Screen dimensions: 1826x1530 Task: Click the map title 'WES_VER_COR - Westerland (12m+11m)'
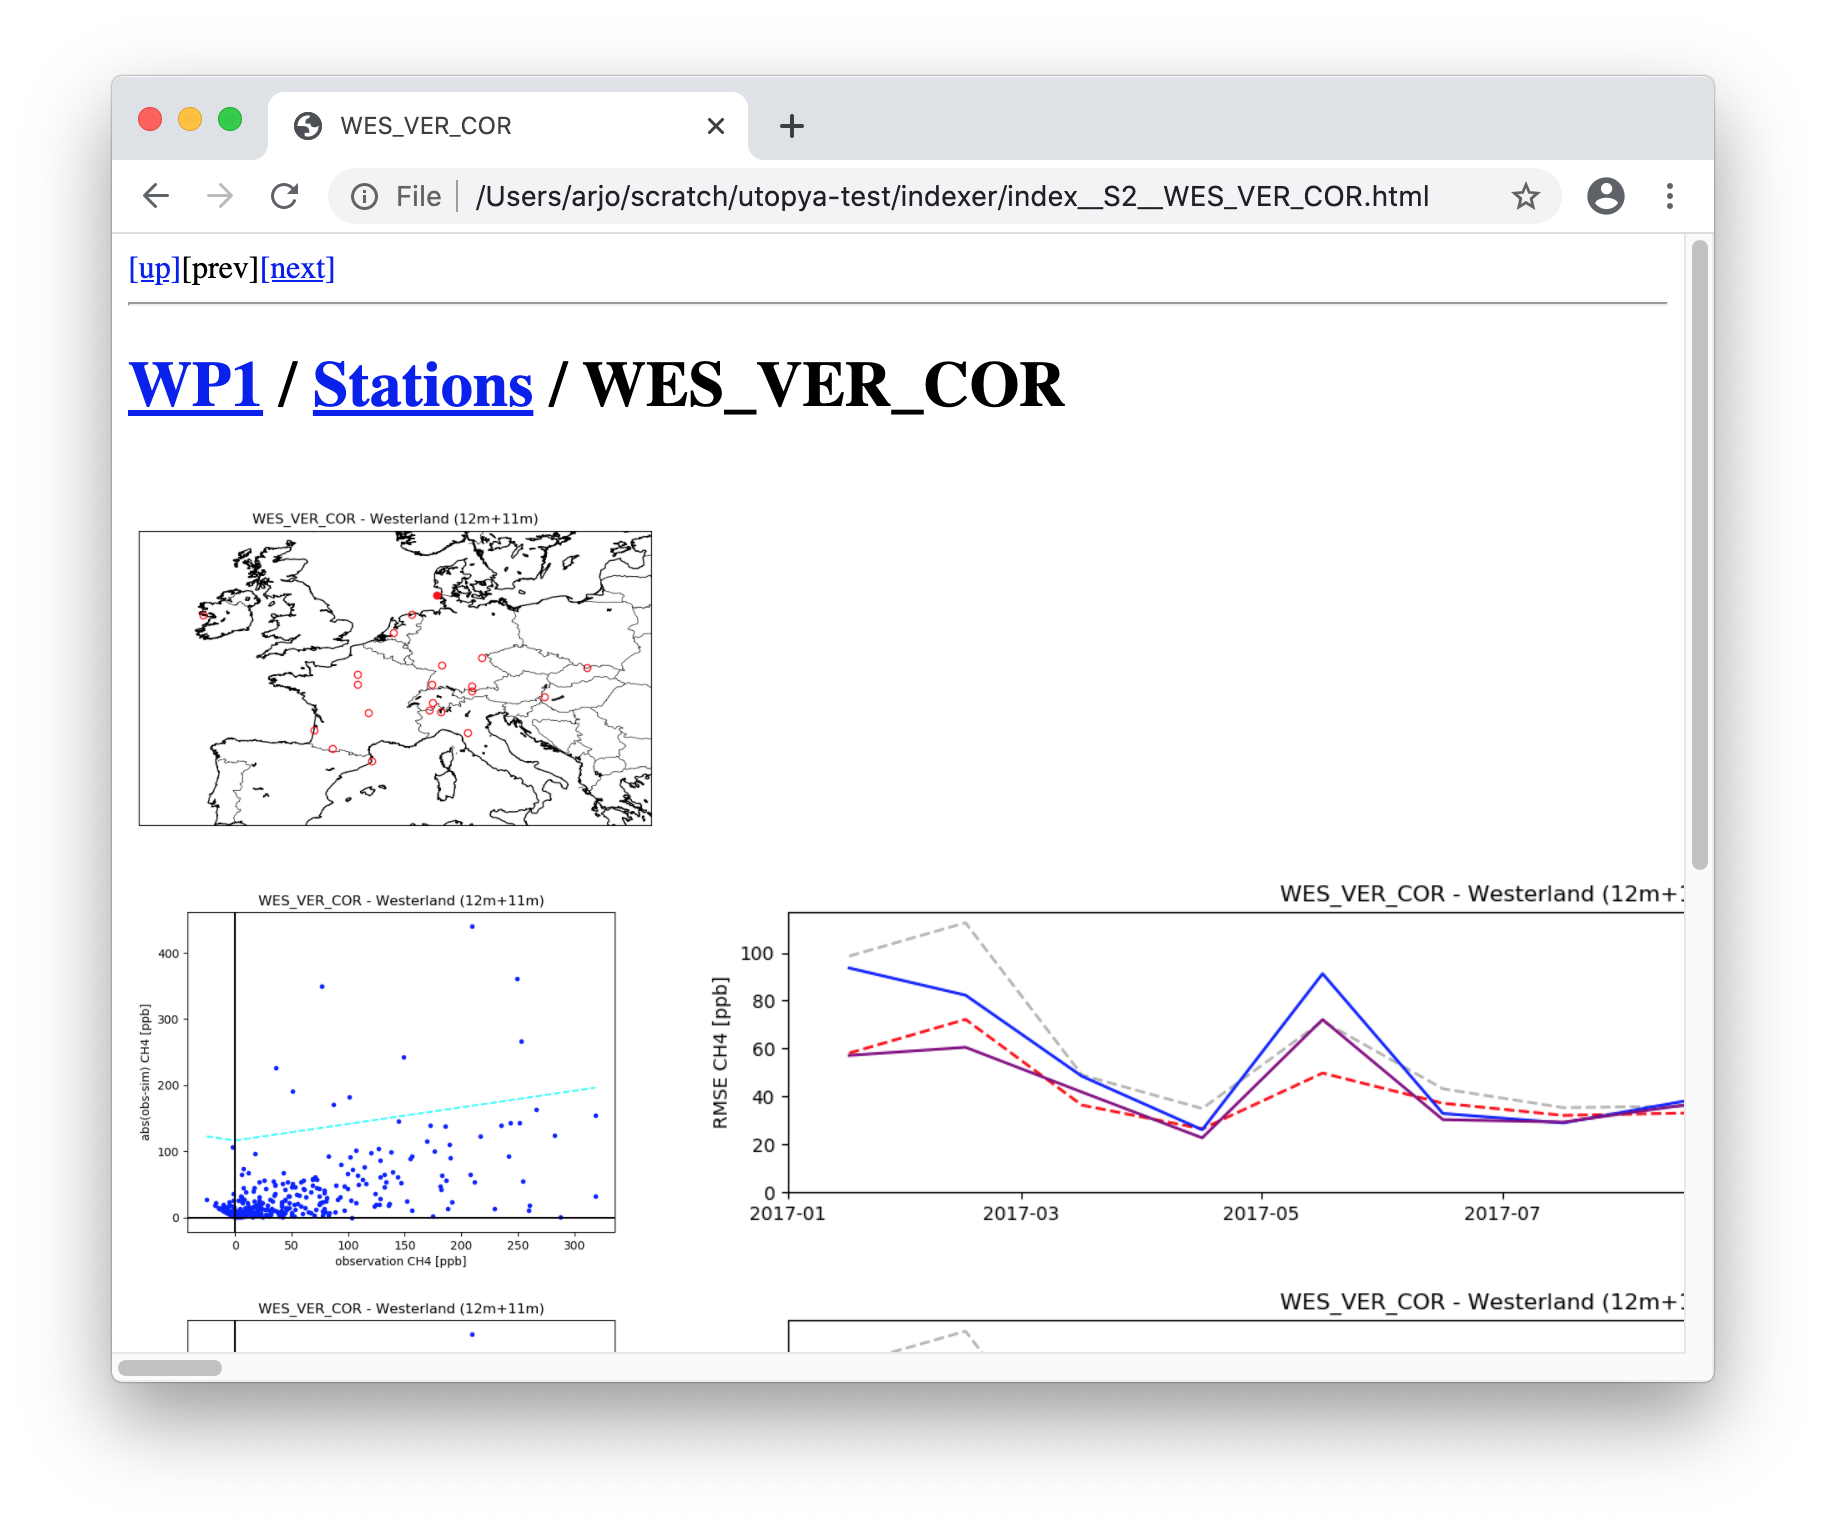click(395, 518)
